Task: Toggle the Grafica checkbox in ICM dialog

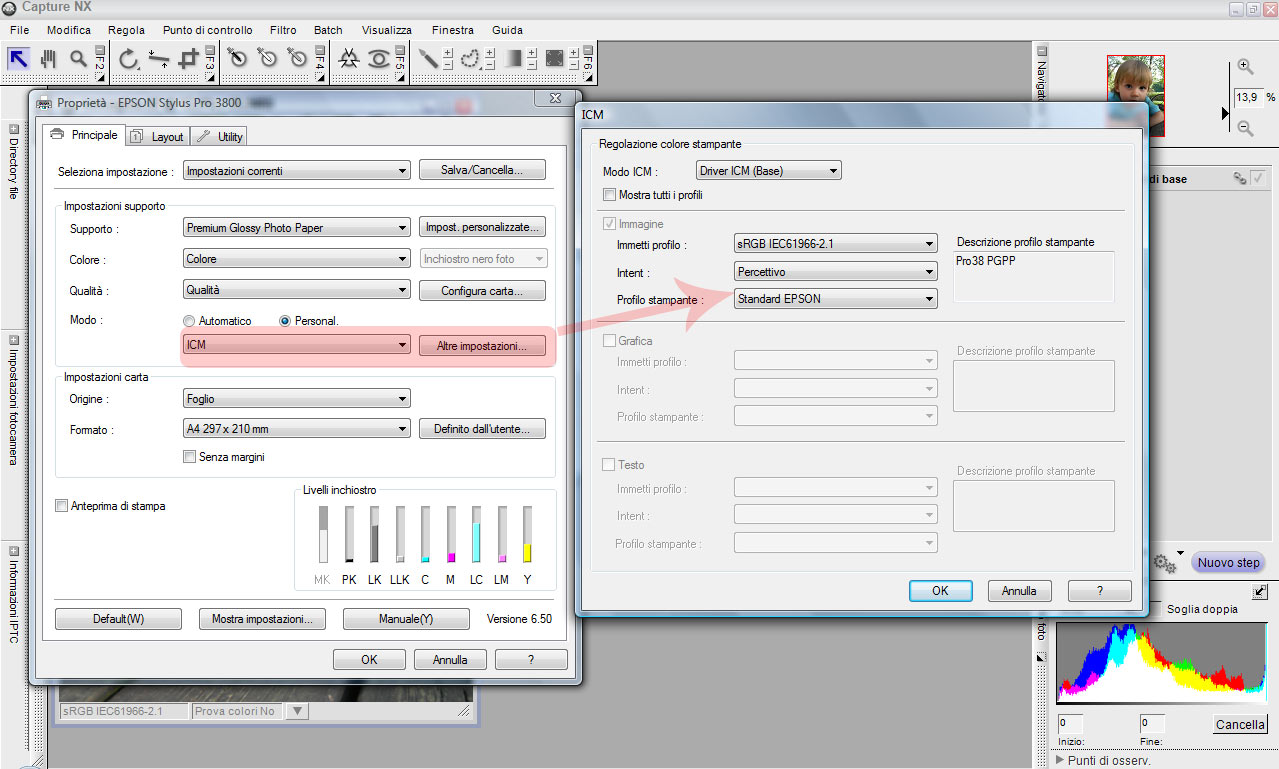Action: tap(609, 341)
